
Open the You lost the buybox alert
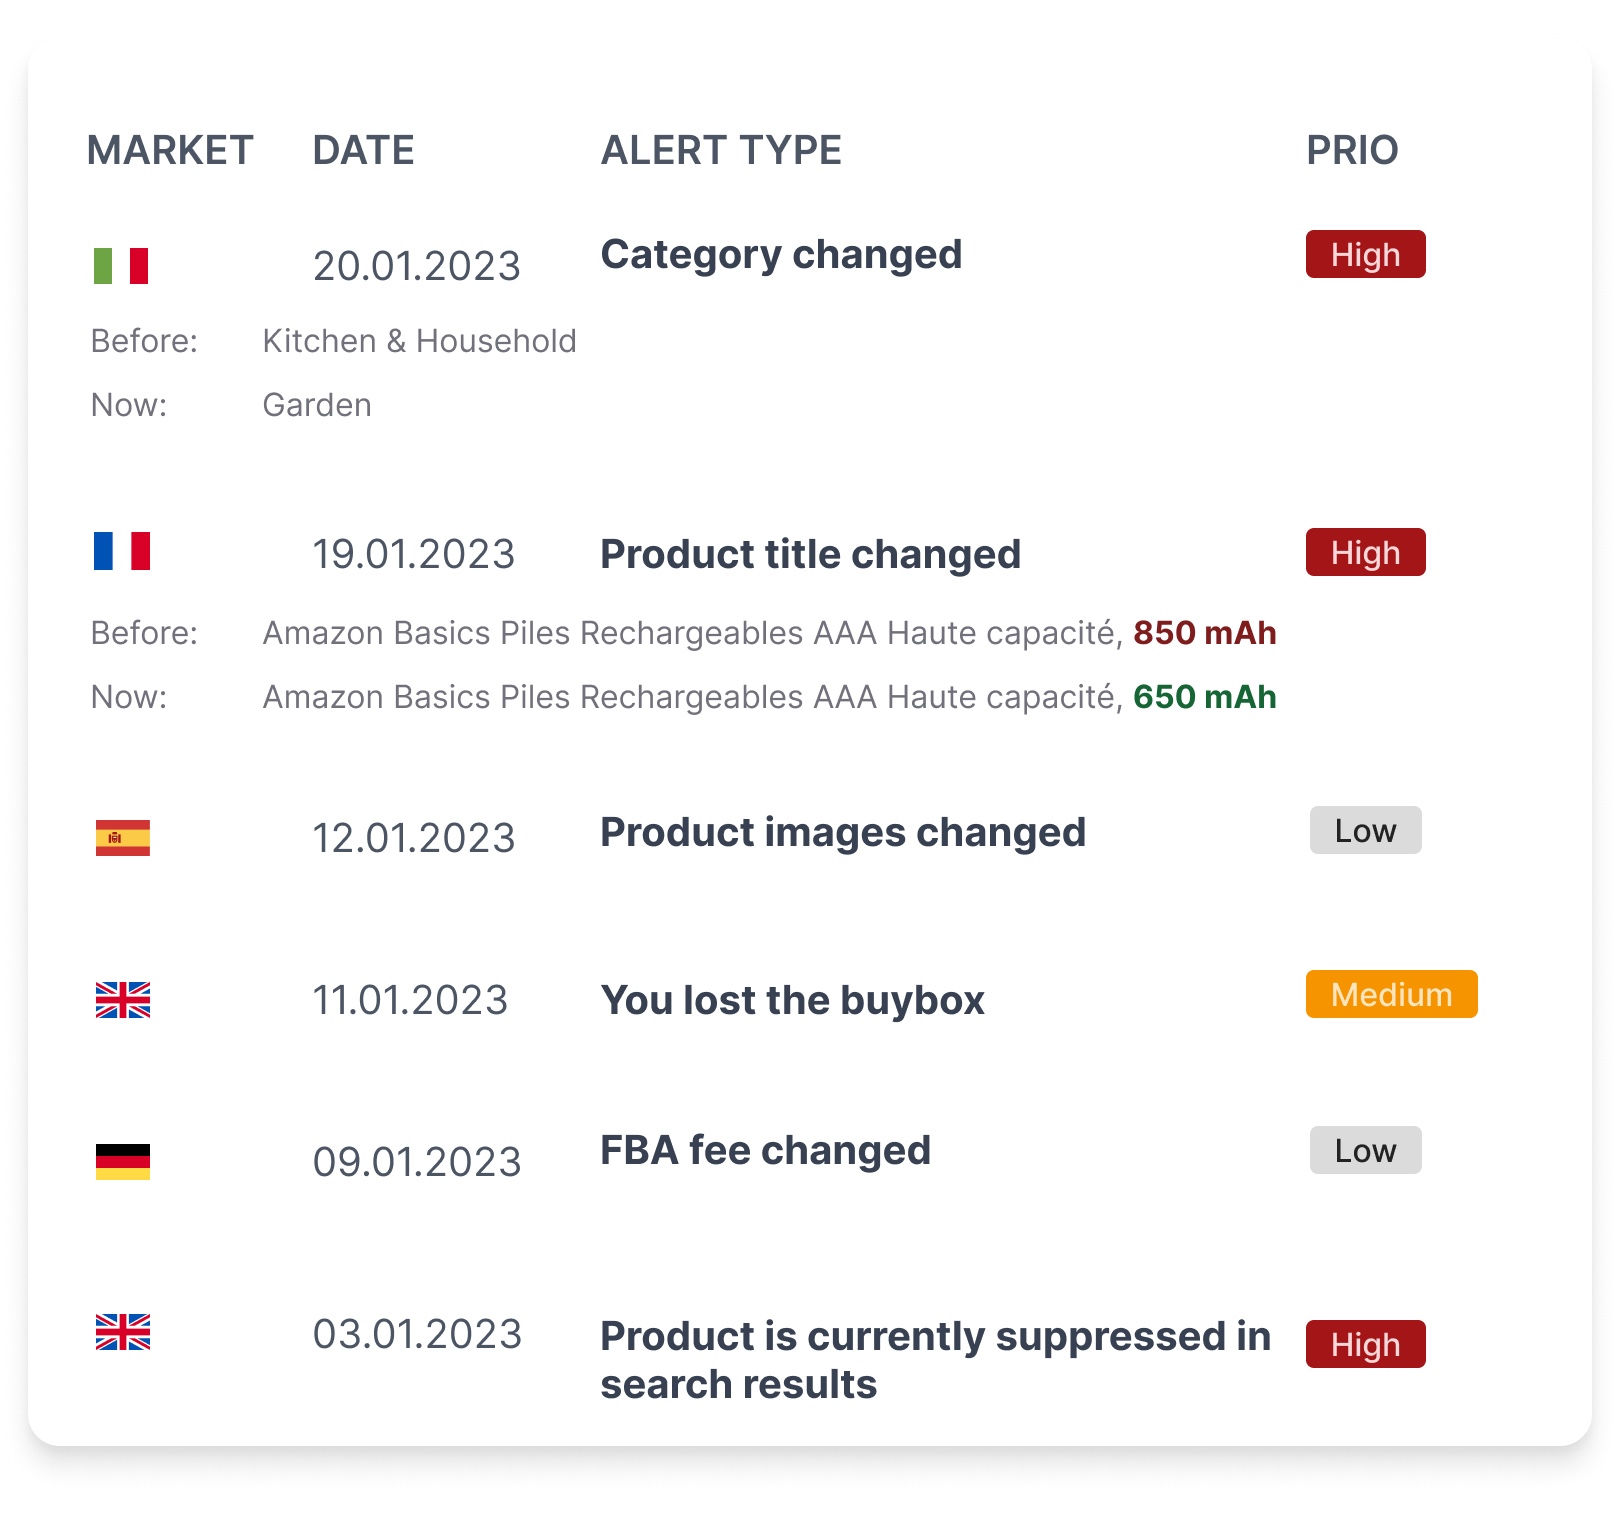792,1000
